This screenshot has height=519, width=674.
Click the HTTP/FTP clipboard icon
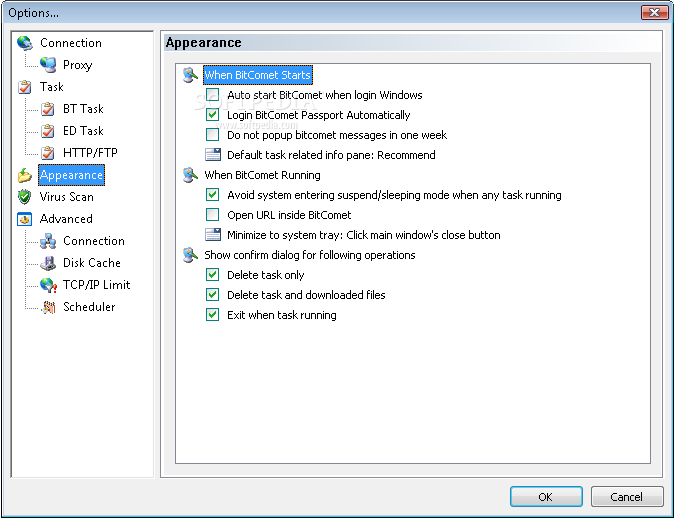pos(48,153)
